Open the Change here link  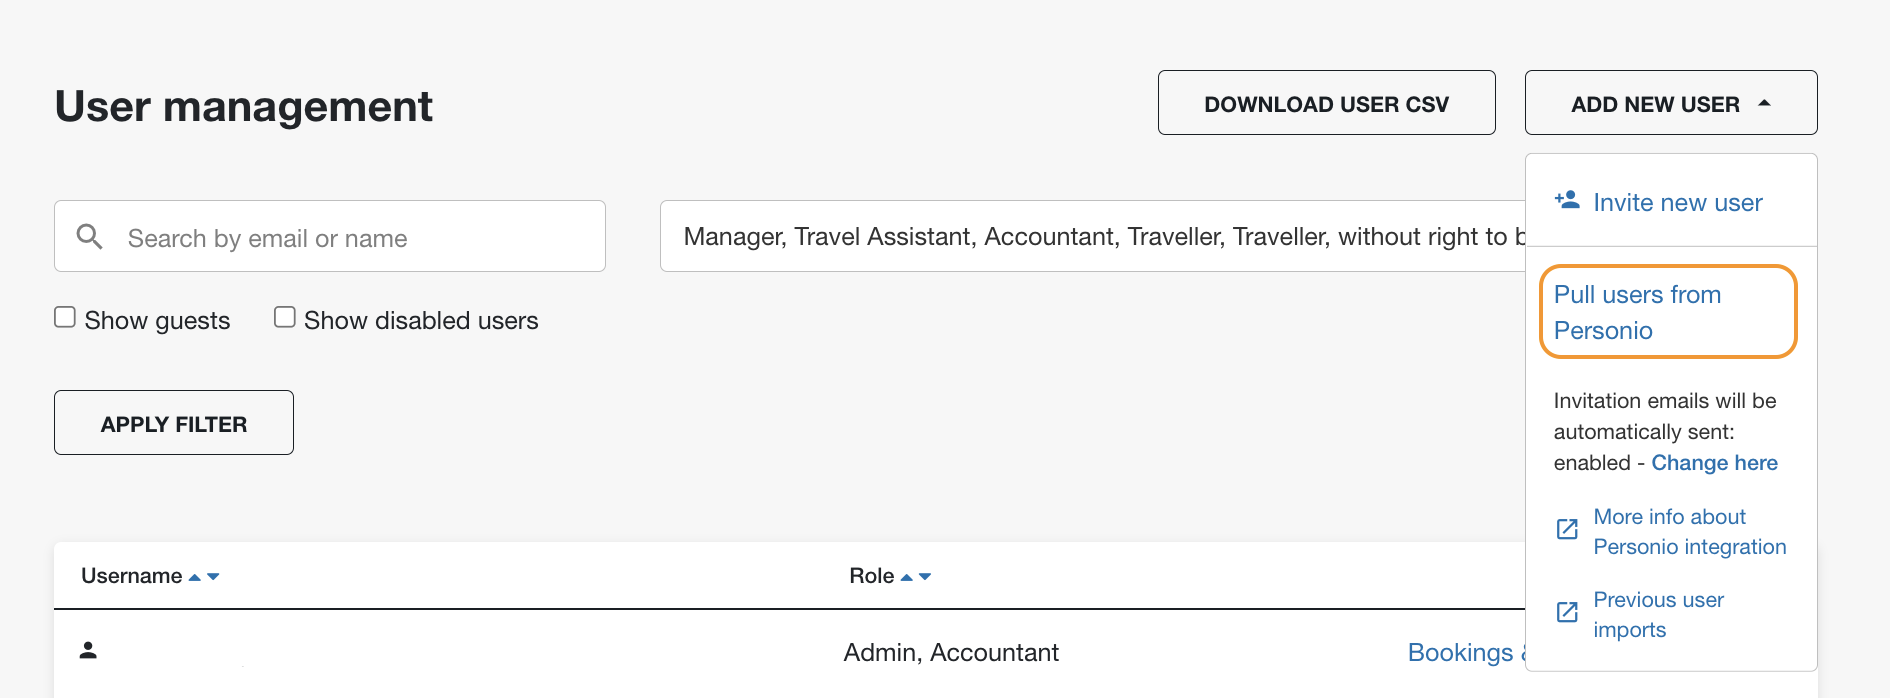click(x=1714, y=463)
